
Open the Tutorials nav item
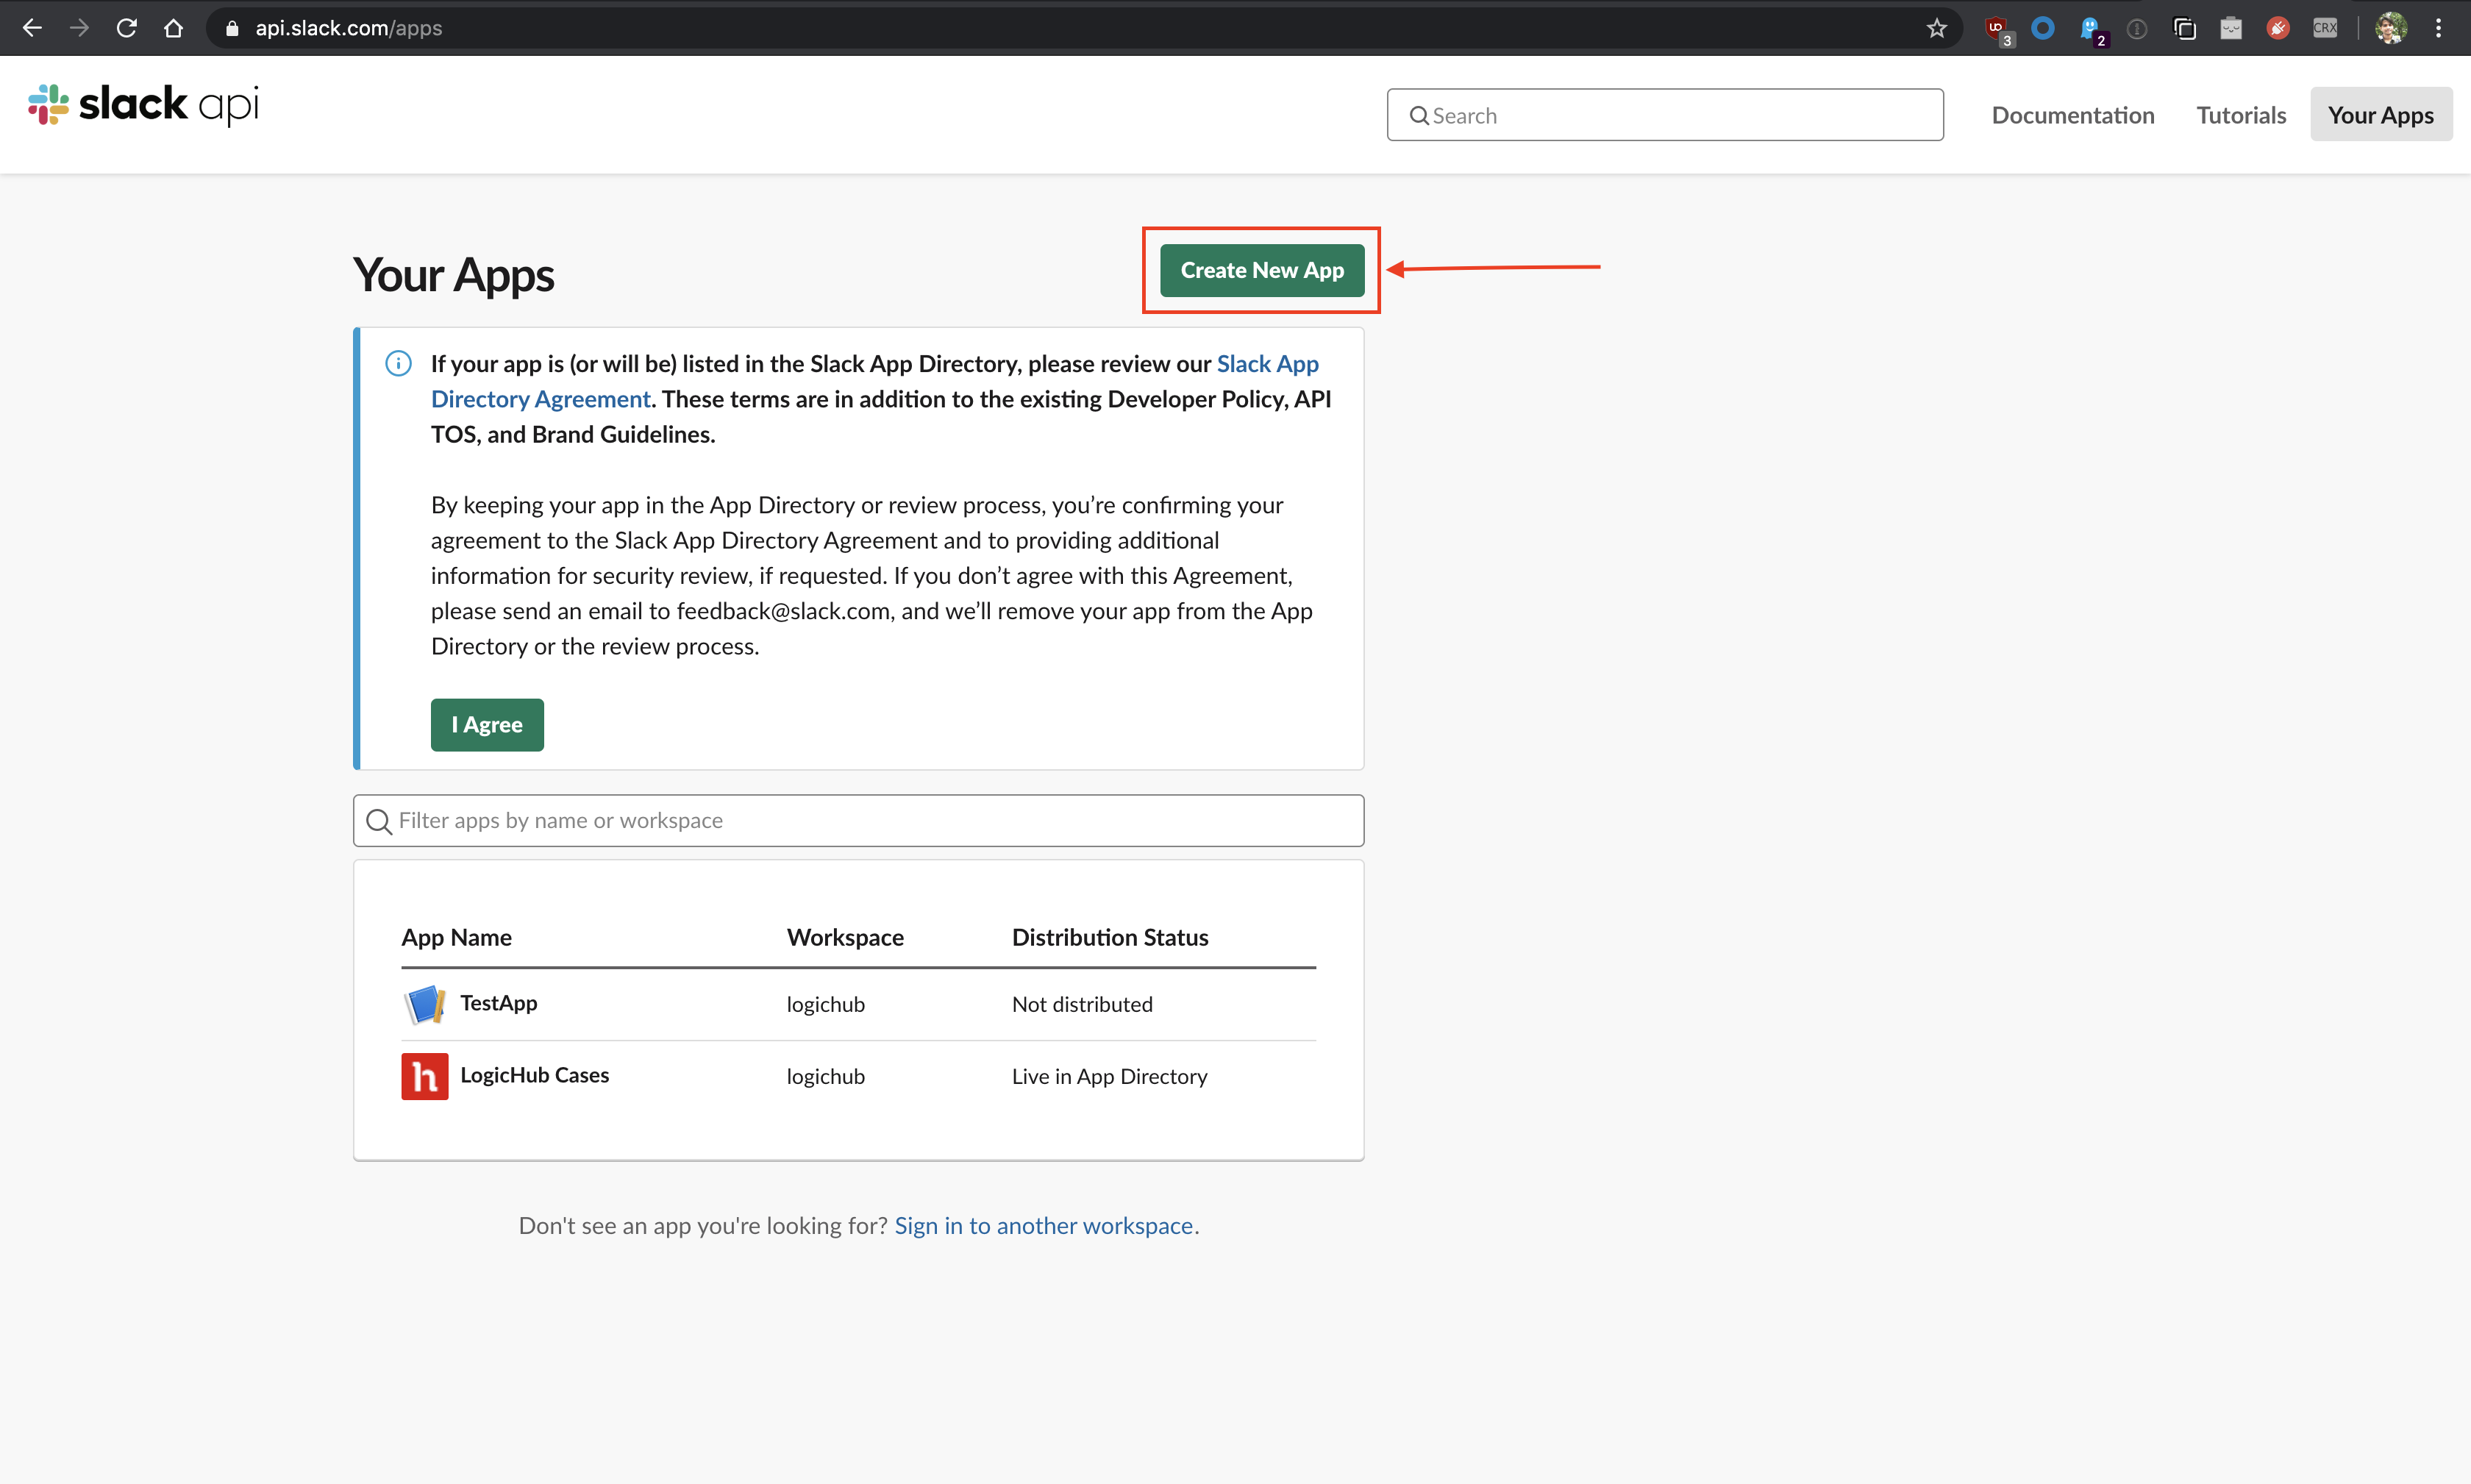[2240, 115]
